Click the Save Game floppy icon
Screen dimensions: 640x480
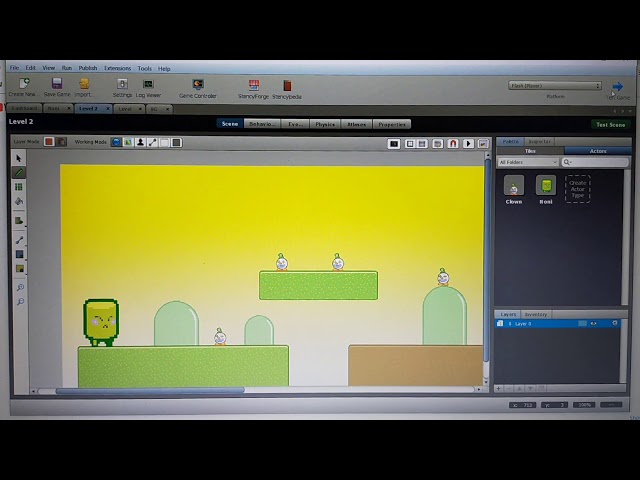[57, 84]
